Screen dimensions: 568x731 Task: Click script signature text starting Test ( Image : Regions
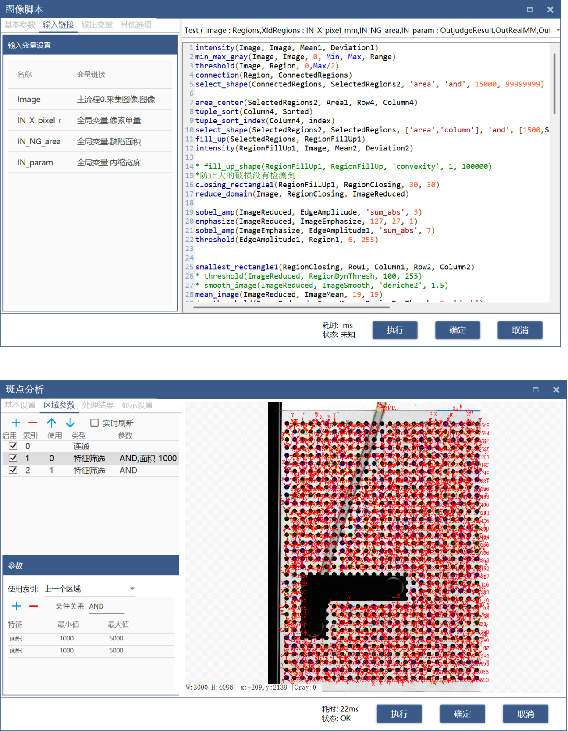(367, 30)
